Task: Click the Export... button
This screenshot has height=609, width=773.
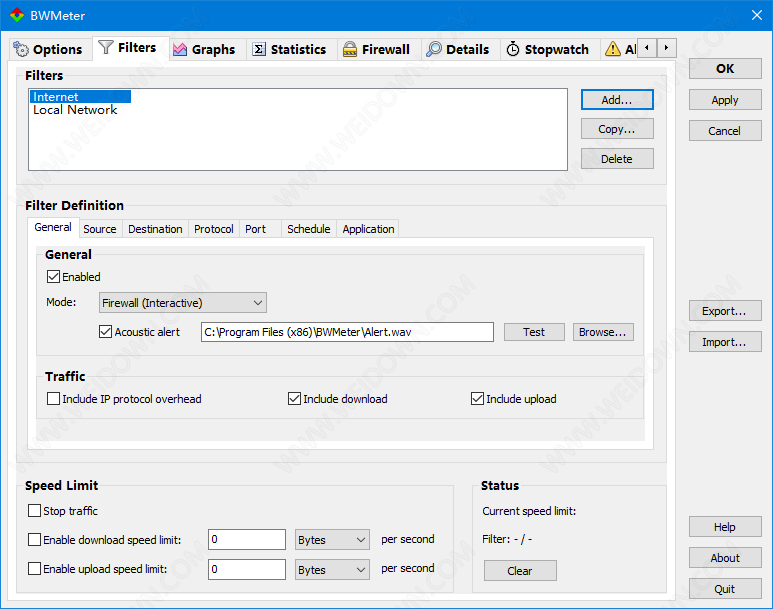Action: click(725, 311)
